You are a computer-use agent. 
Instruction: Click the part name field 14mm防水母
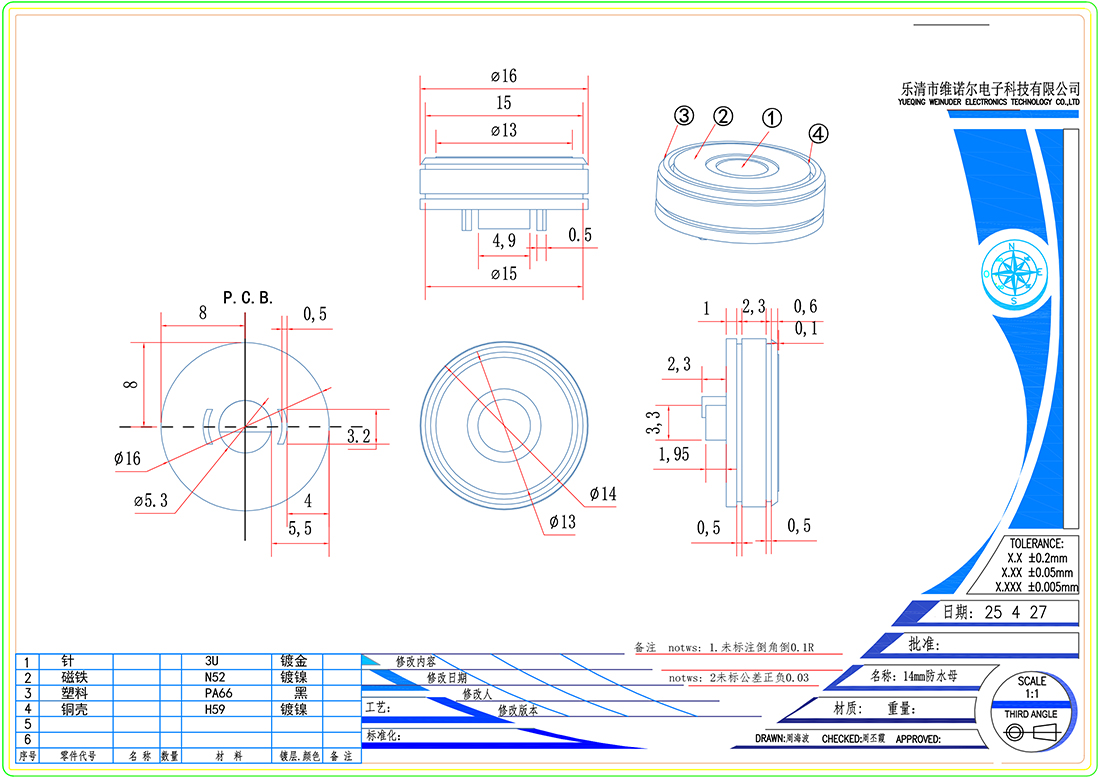pos(914,676)
